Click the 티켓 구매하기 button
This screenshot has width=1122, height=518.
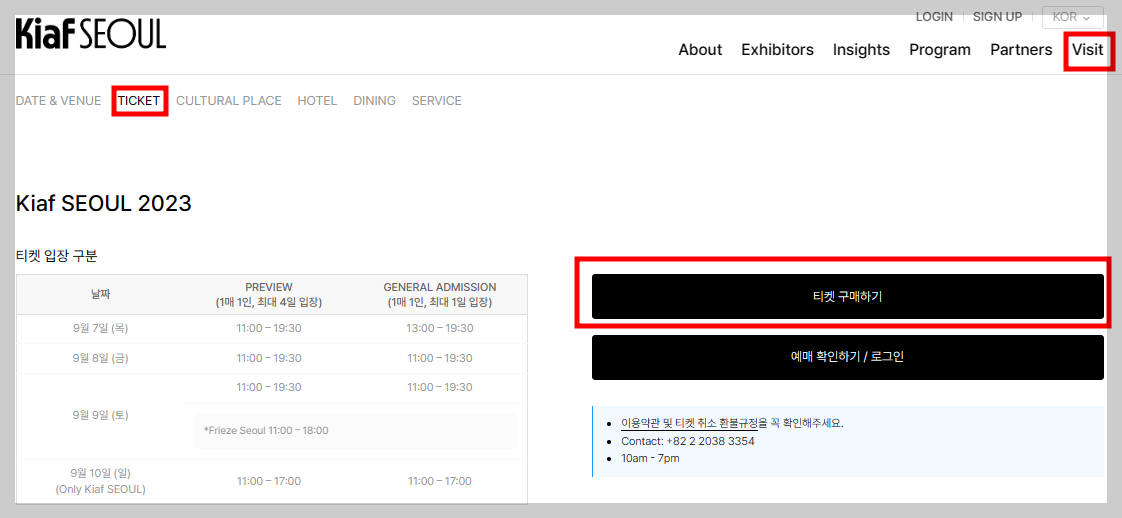point(847,296)
